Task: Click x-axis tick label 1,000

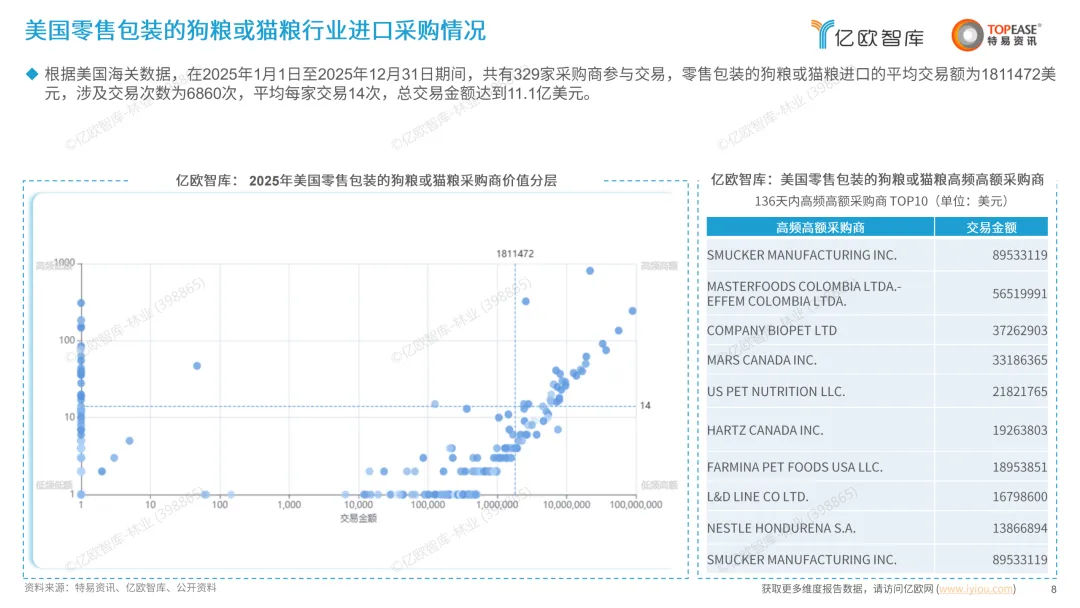Action: click(x=289, y=505)
